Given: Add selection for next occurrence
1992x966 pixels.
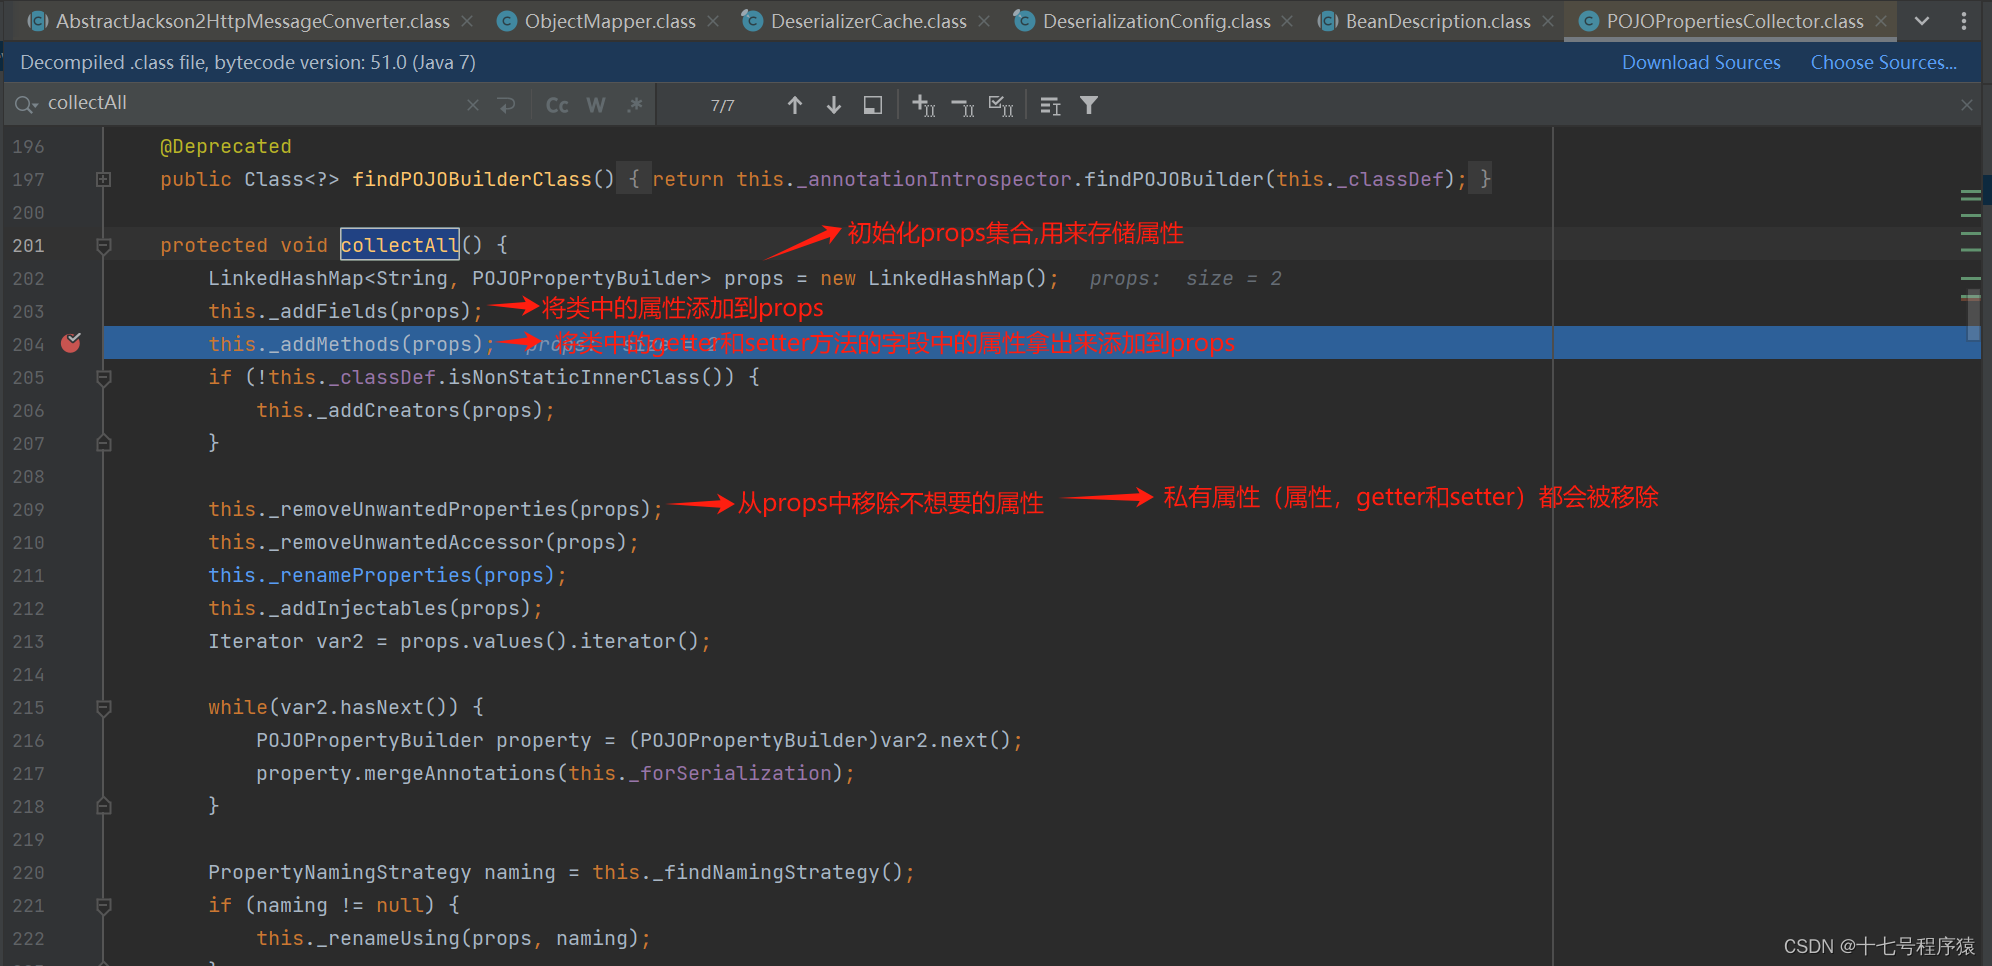Looking at the screenshot, I should coord(924,105).
